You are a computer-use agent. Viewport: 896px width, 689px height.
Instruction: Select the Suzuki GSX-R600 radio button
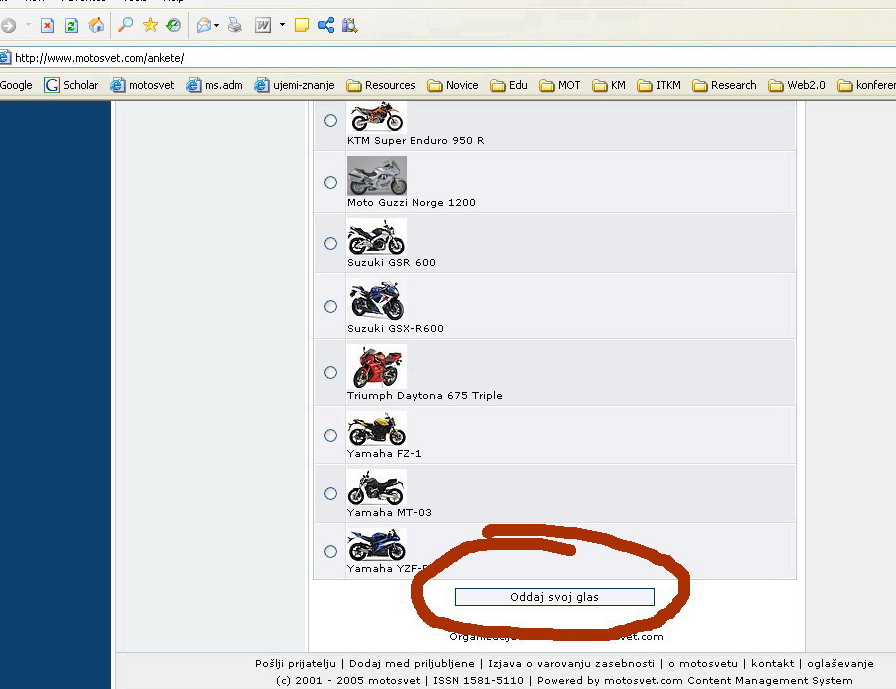[330, 306]
